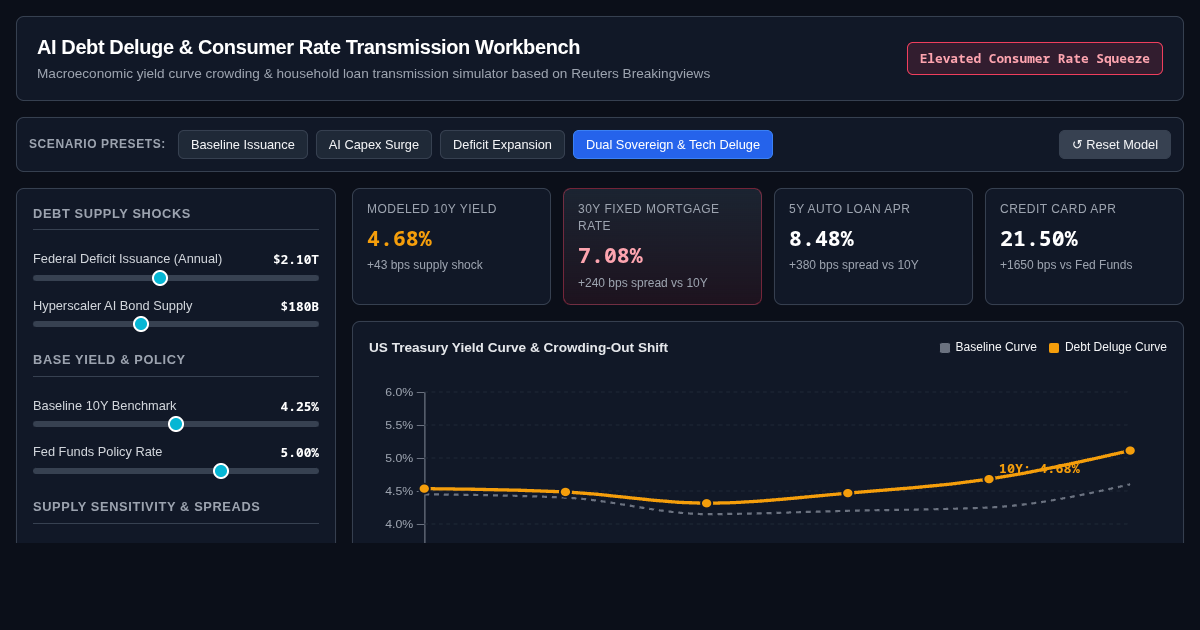Click the 21.50% credit card rate value

(x=1039, y=239)
